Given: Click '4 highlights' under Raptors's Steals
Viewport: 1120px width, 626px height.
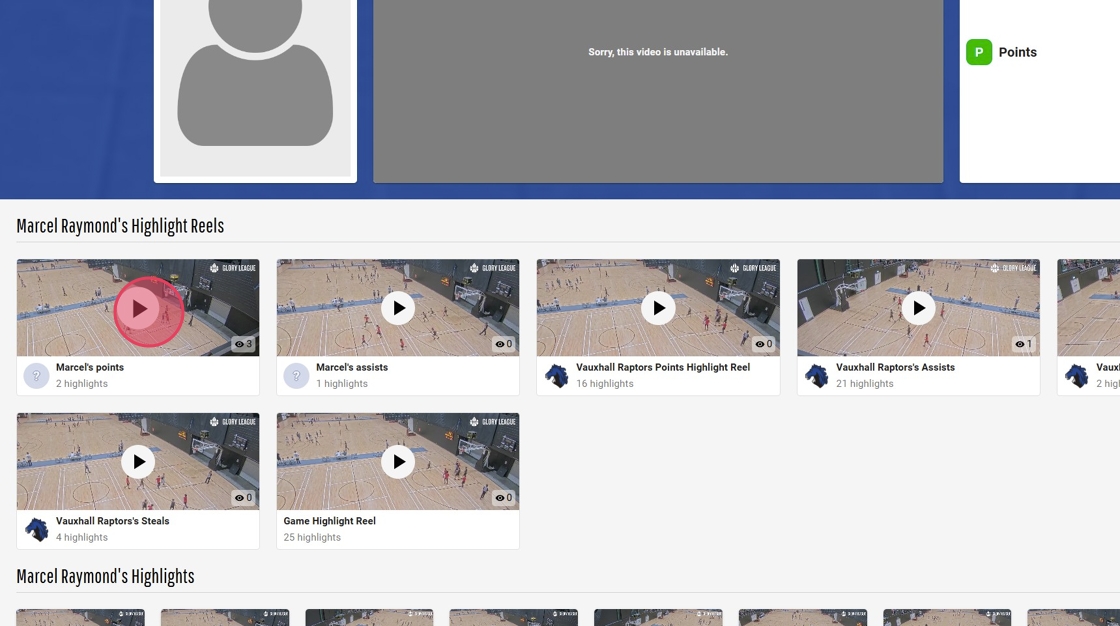Looking at the screenshot, I should coord(81,537).
